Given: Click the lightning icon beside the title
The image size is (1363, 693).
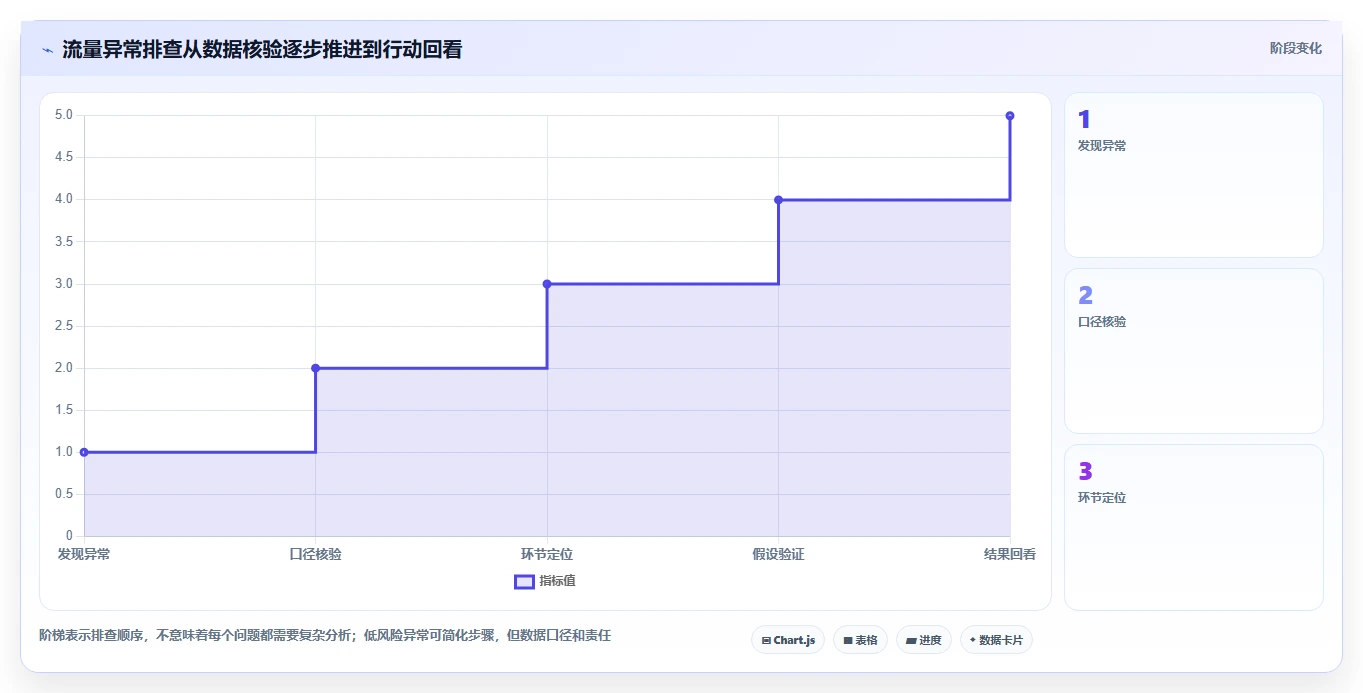Looking at the screenshot, I should point(47,49).
